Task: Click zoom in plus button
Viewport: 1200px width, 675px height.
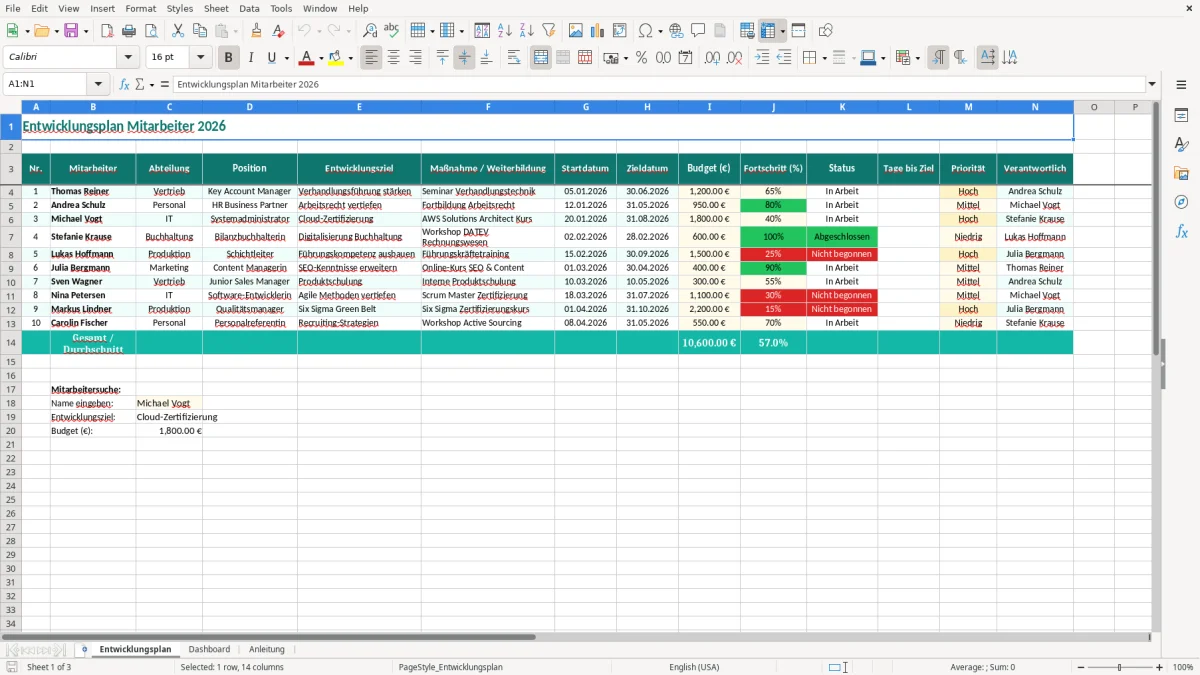Action: (1160, 667)
